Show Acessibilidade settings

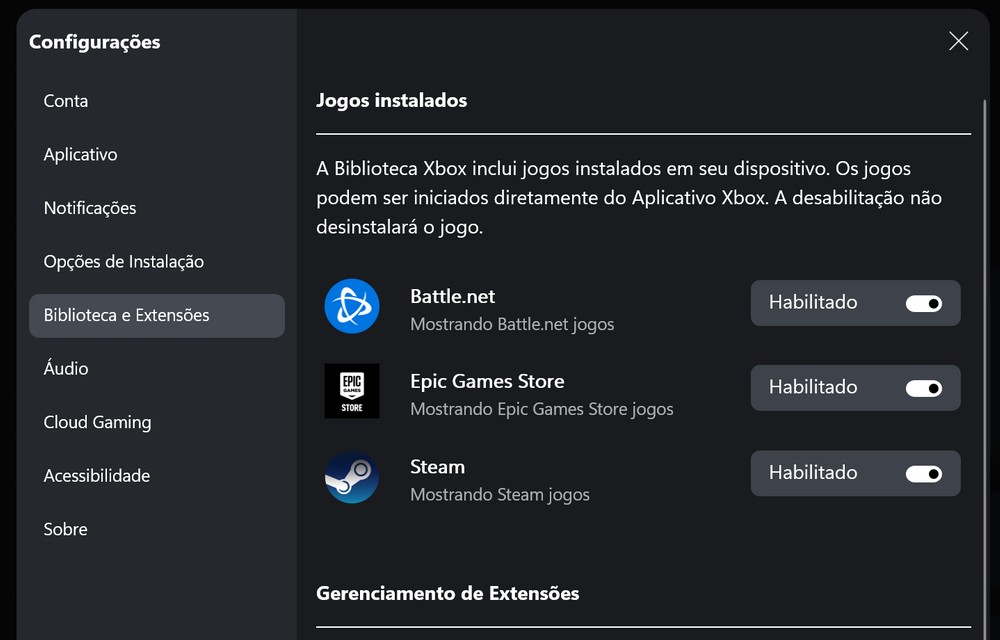[x=97, y=476]
